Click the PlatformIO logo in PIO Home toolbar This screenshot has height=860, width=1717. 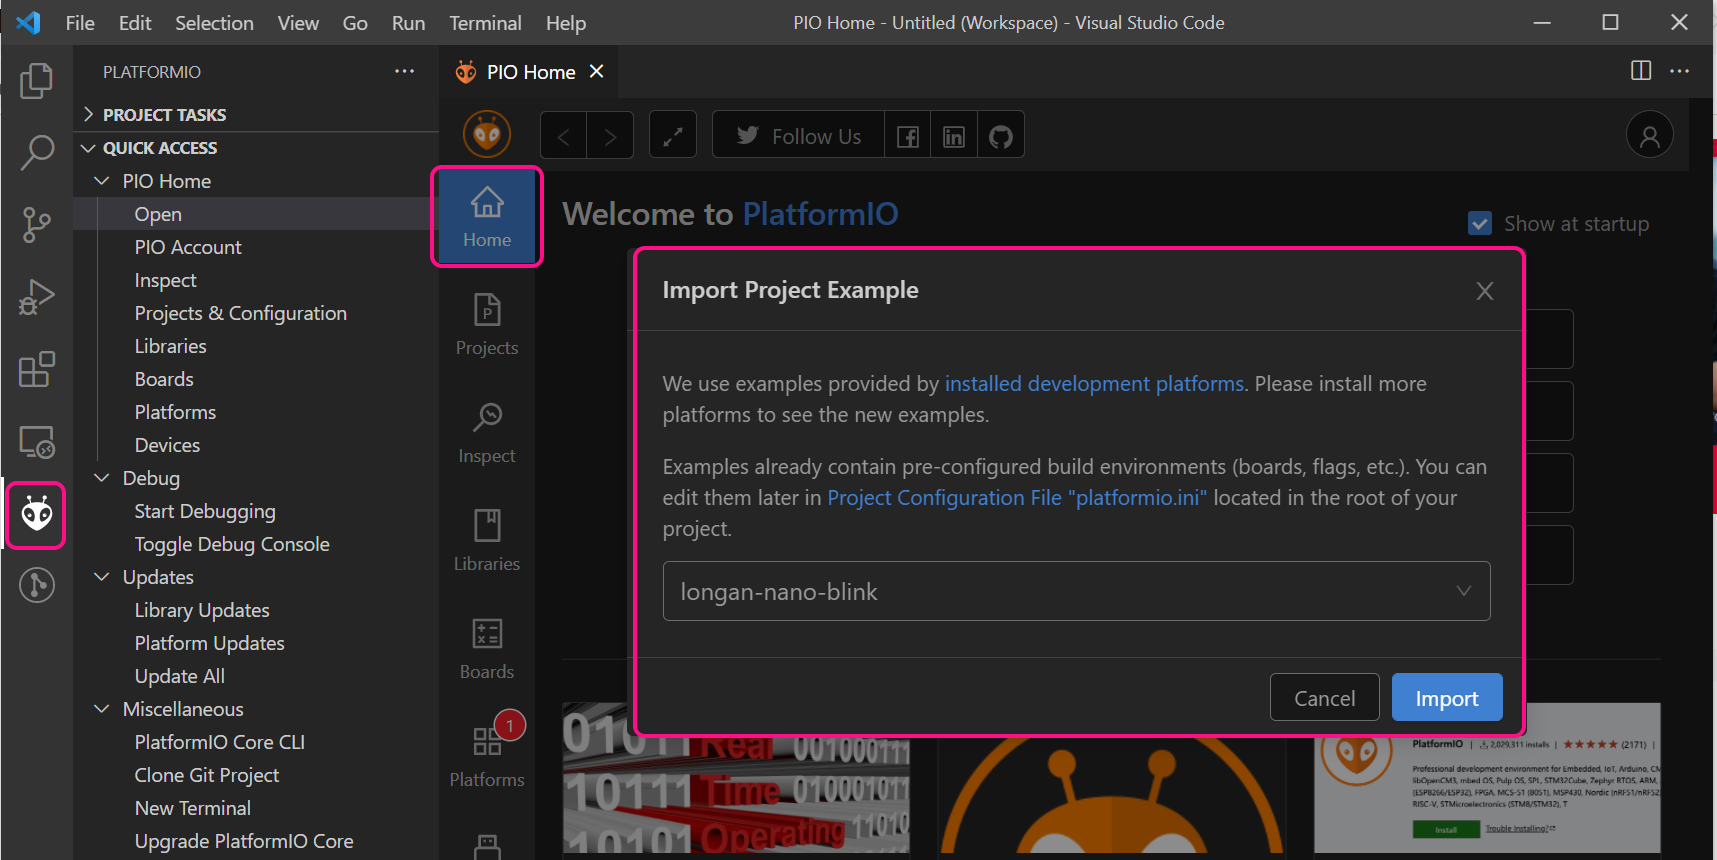[x=487, y=134]
